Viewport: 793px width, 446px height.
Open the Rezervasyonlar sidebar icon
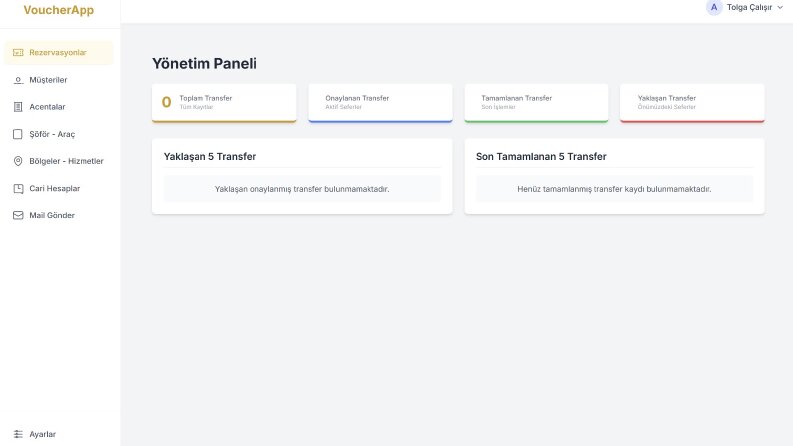click(x=18, y=53)
